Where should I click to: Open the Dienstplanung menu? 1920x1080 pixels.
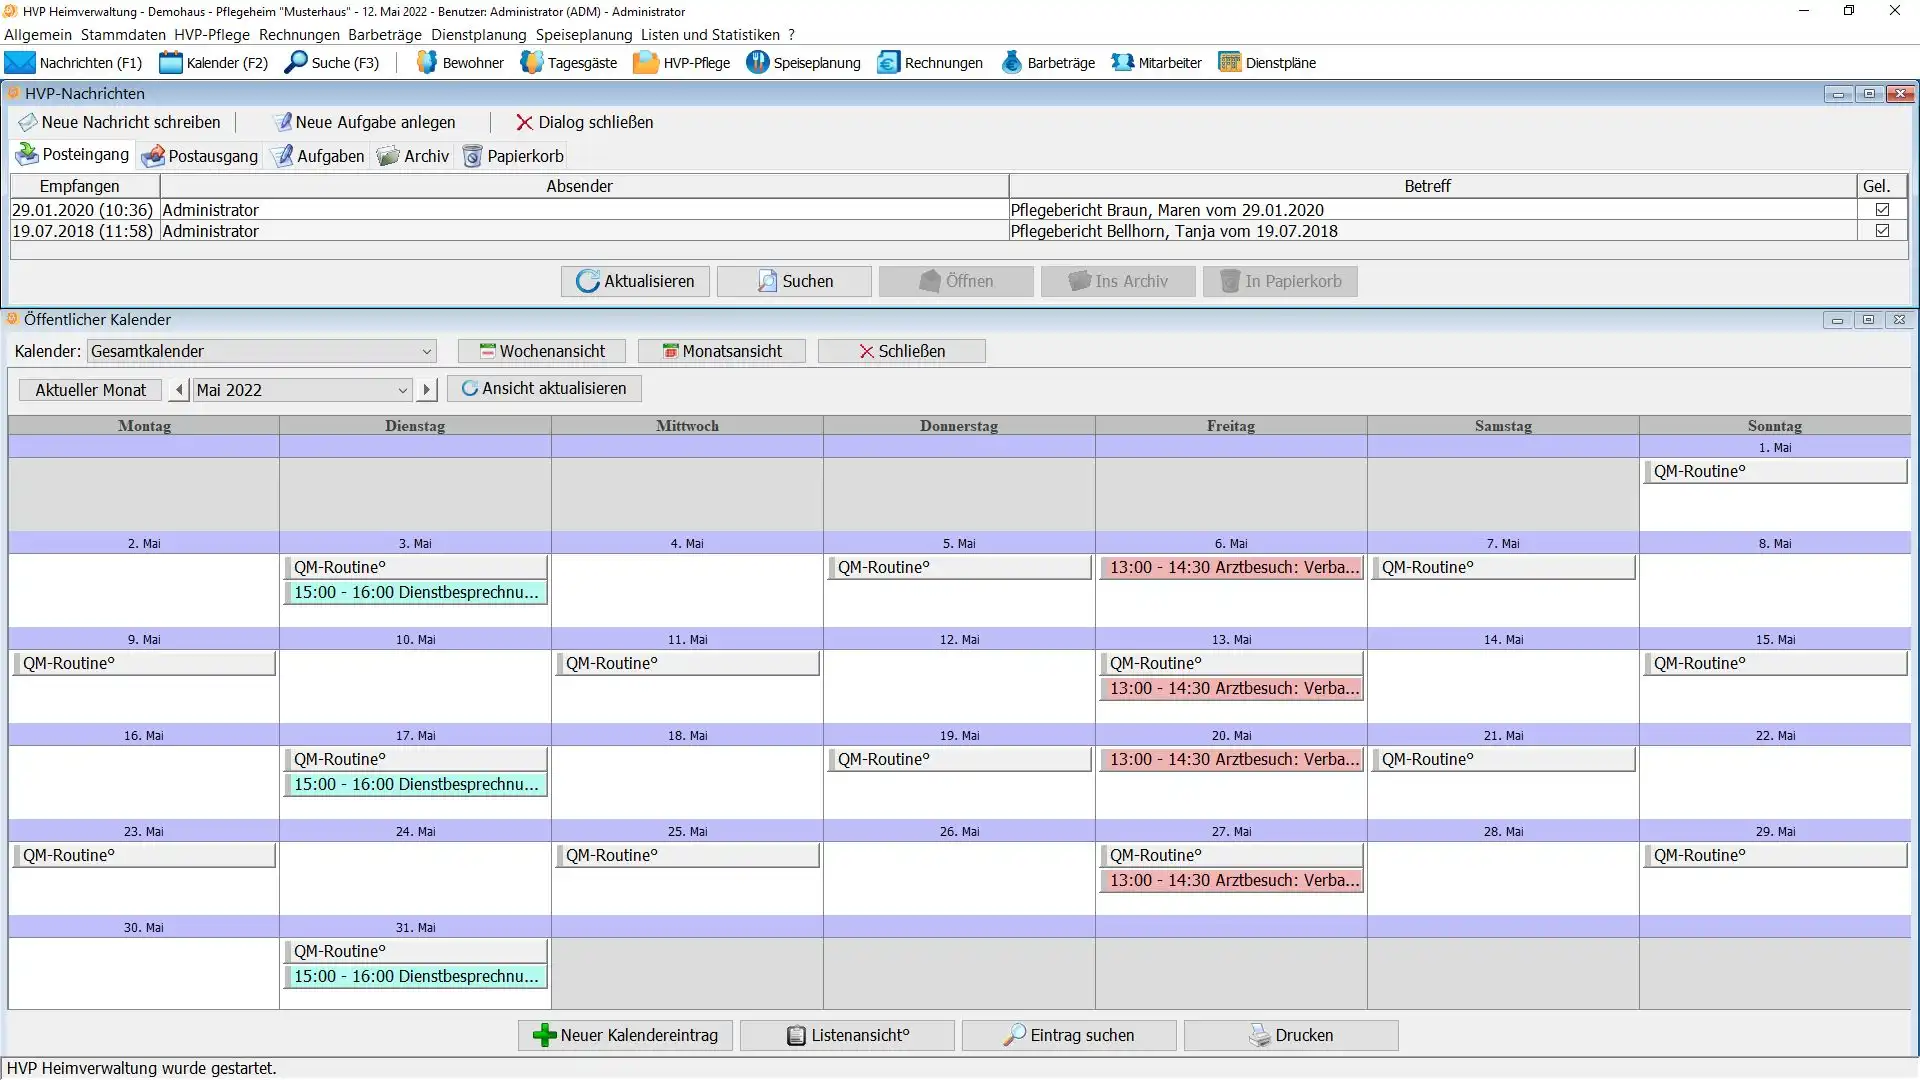click(x=478, y=35)
